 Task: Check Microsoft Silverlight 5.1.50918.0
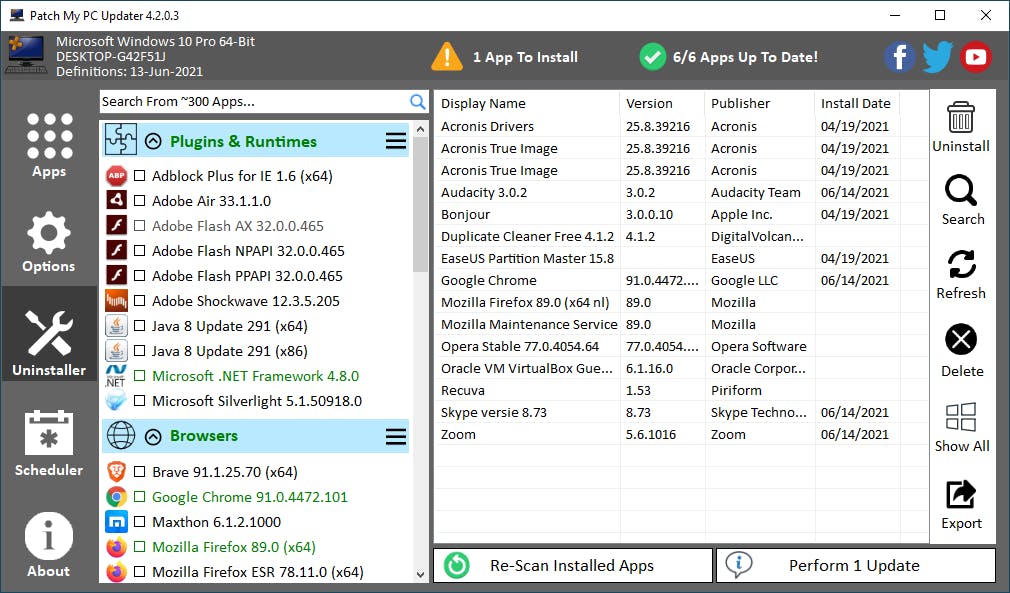tap(139, 401)
